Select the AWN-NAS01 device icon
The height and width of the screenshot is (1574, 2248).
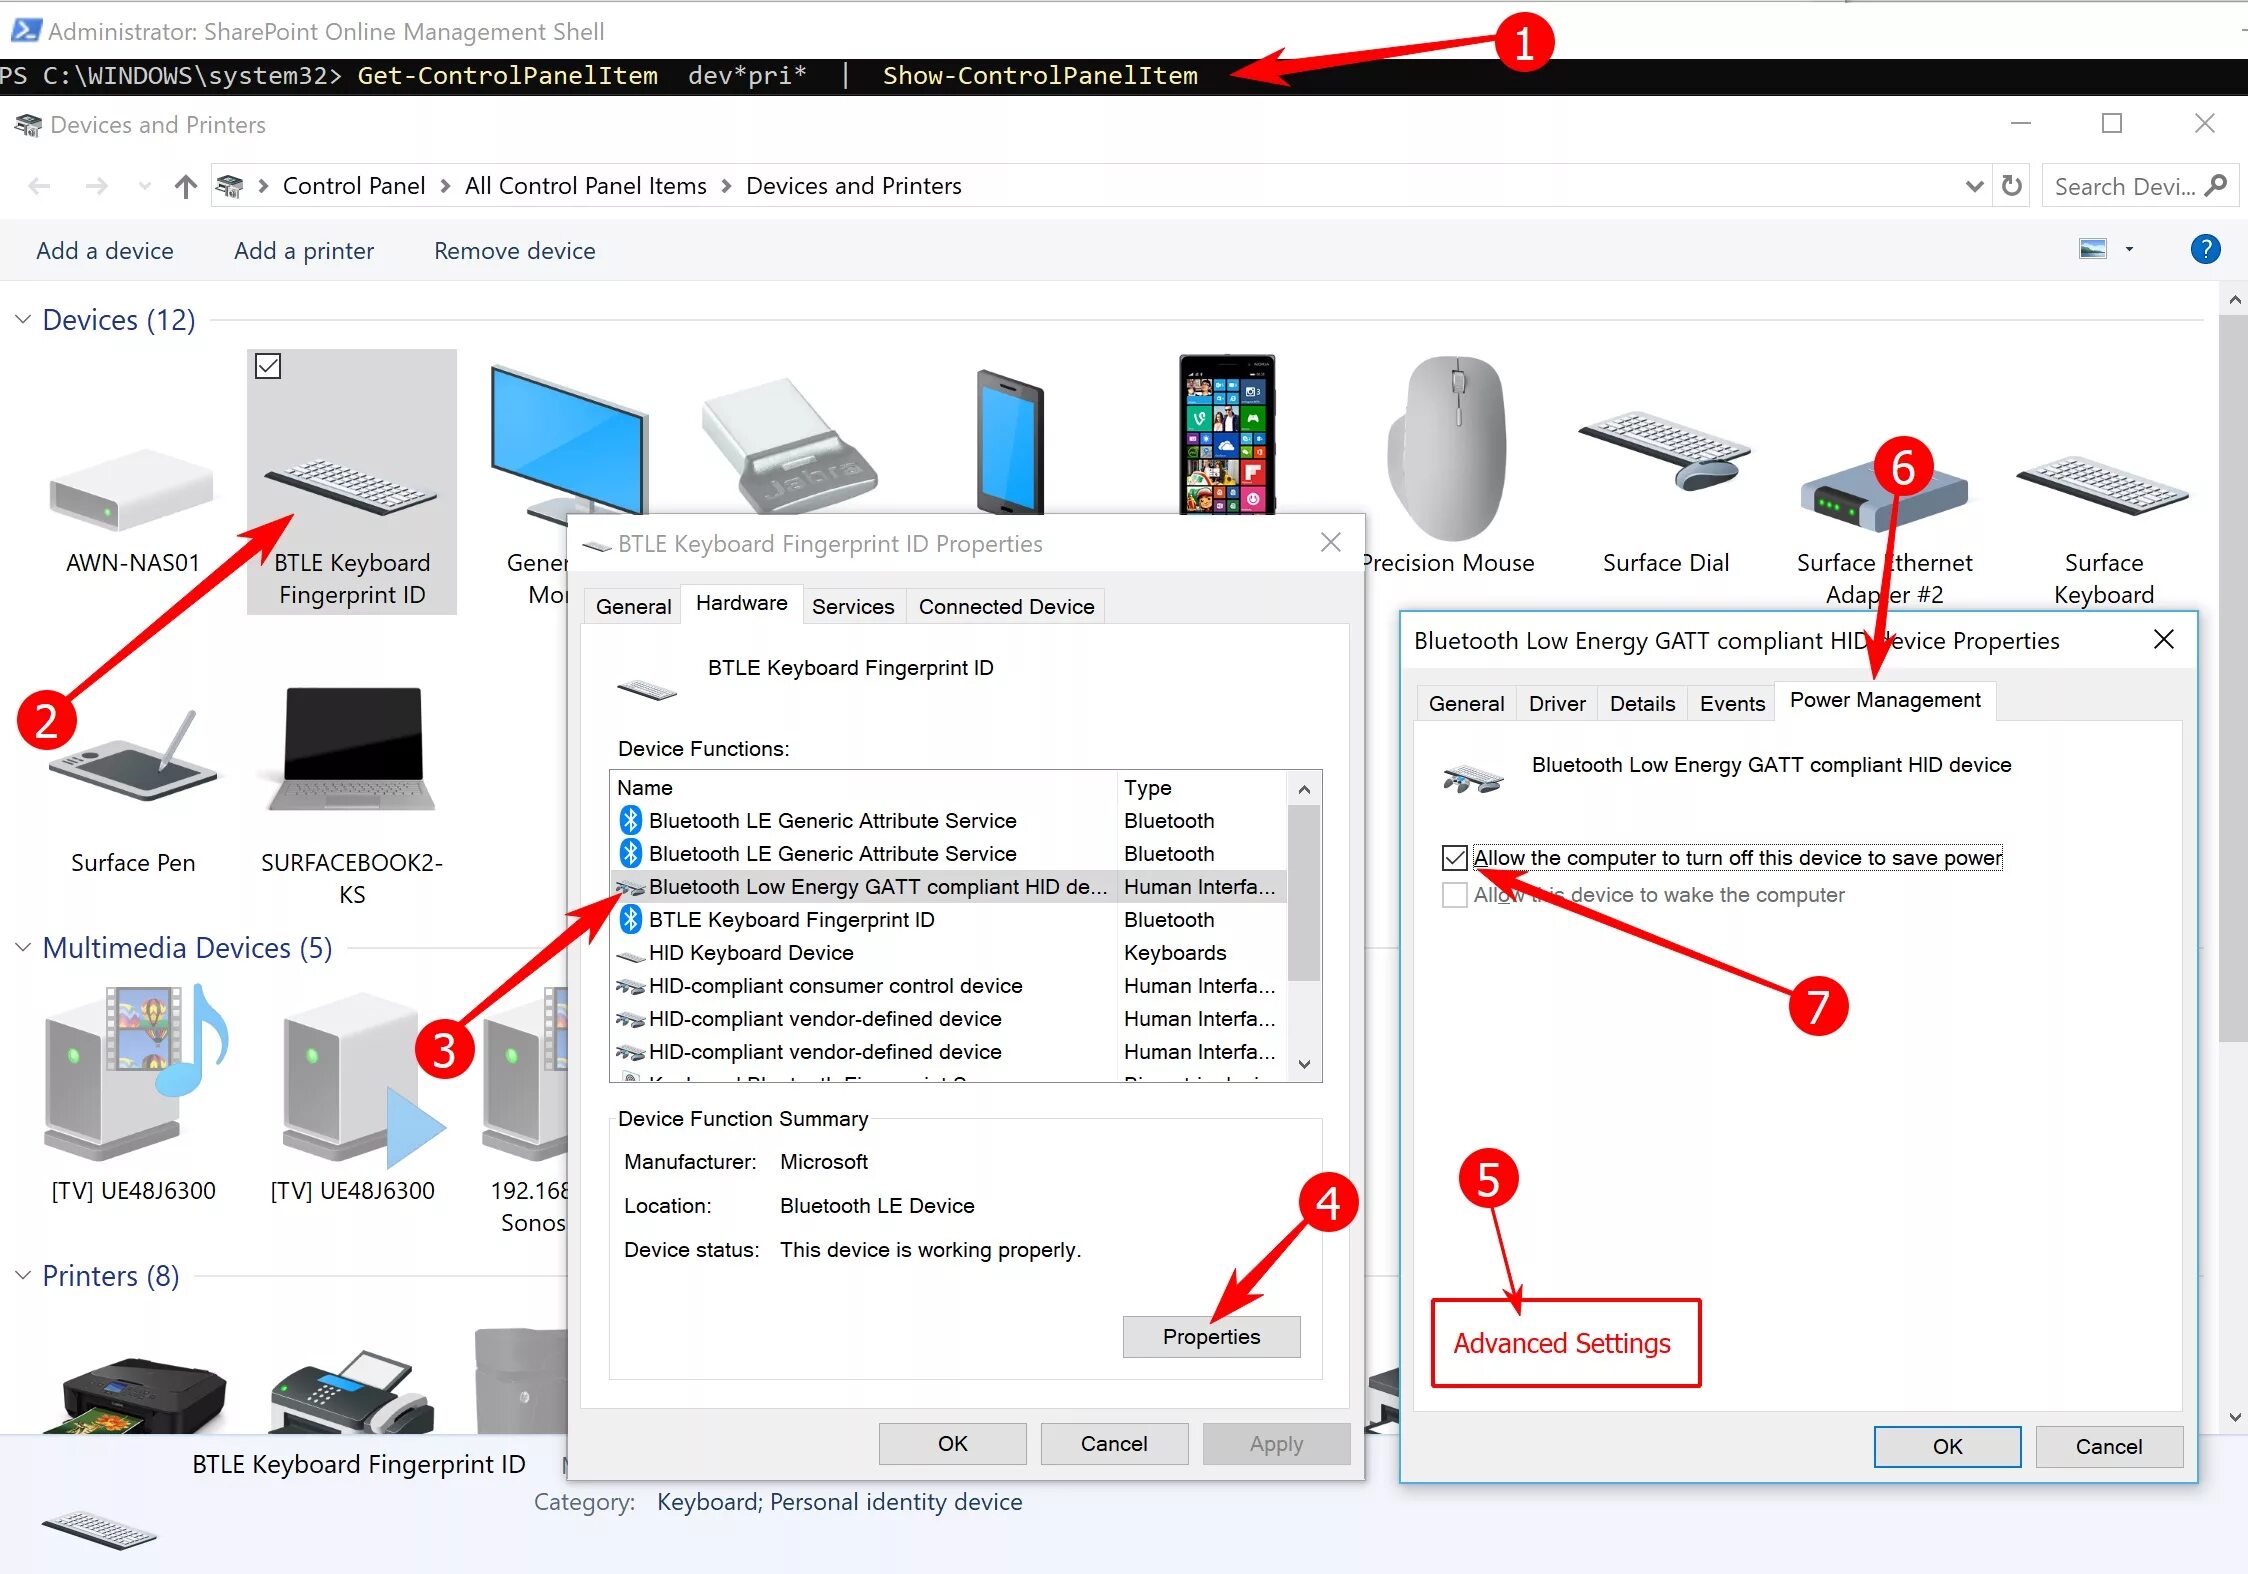pyautogui.click(x=131, y=490)
